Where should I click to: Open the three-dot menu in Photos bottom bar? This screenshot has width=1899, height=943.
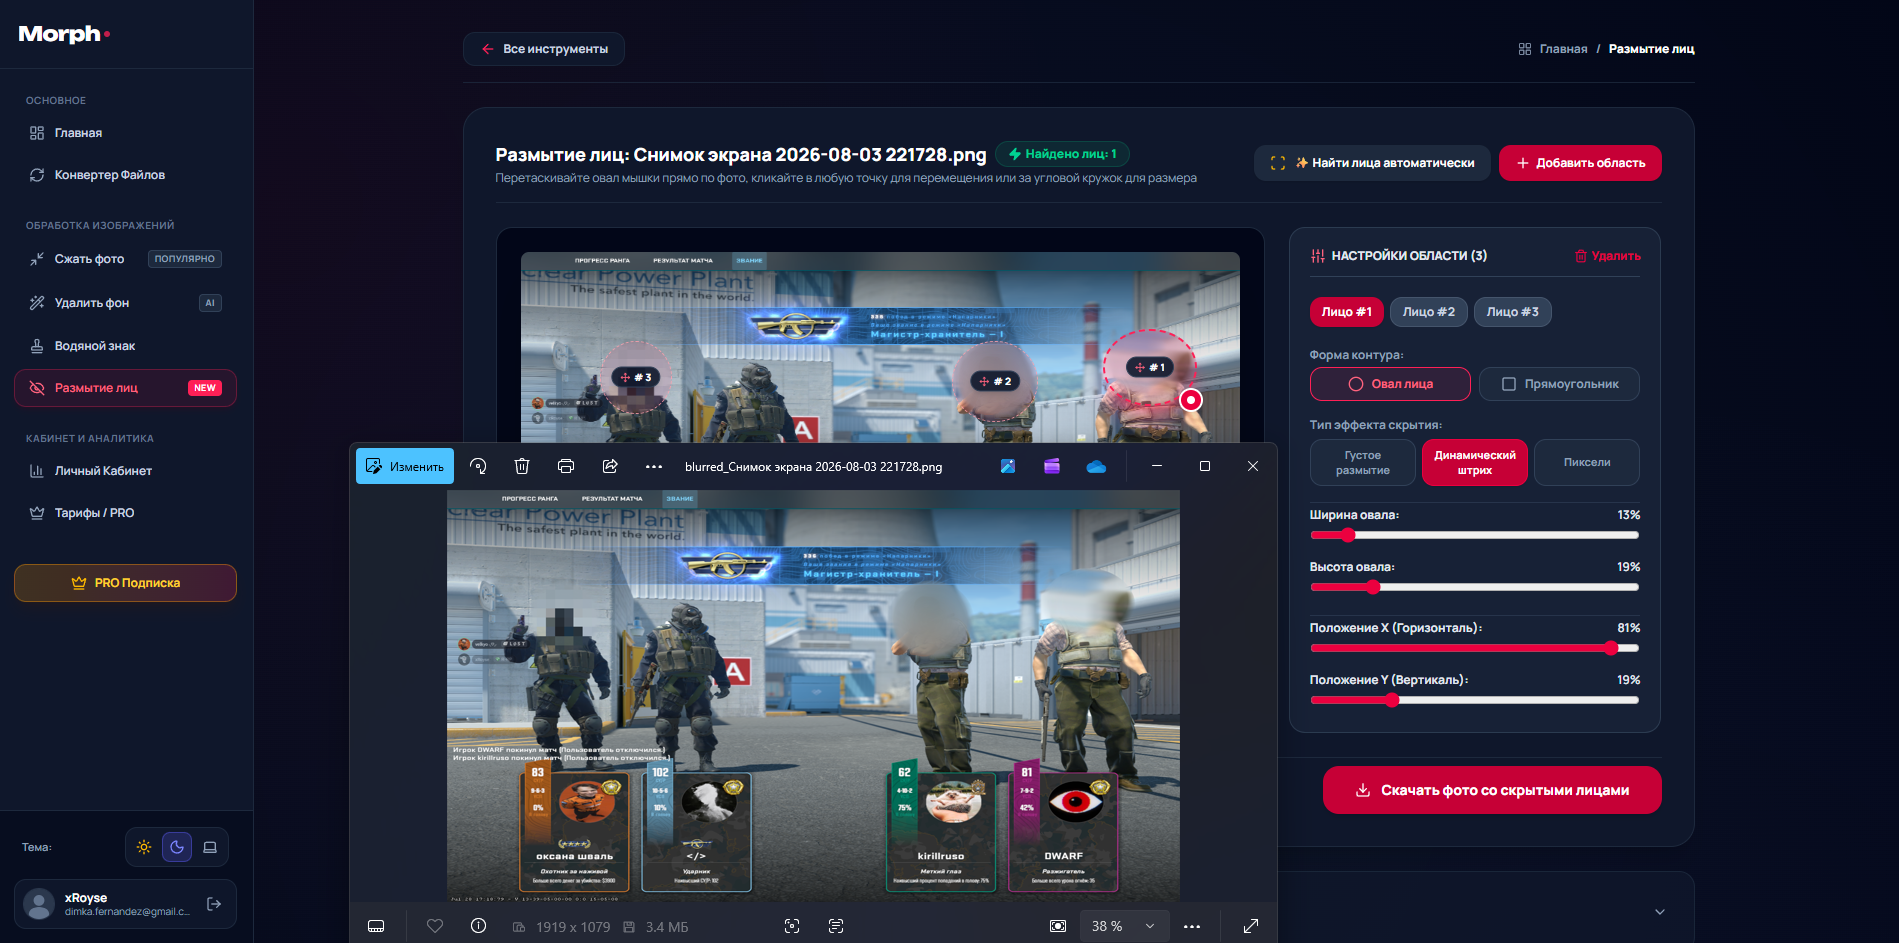[x=1192, y=926]
